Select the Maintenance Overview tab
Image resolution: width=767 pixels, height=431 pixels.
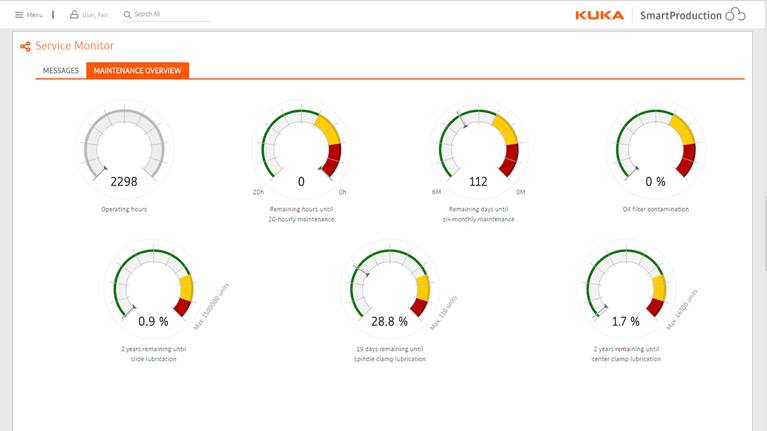(137, 71)
